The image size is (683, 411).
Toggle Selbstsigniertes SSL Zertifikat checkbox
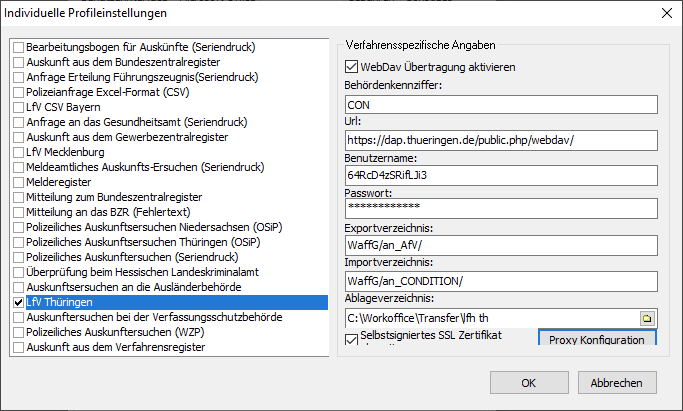[351, 340]
